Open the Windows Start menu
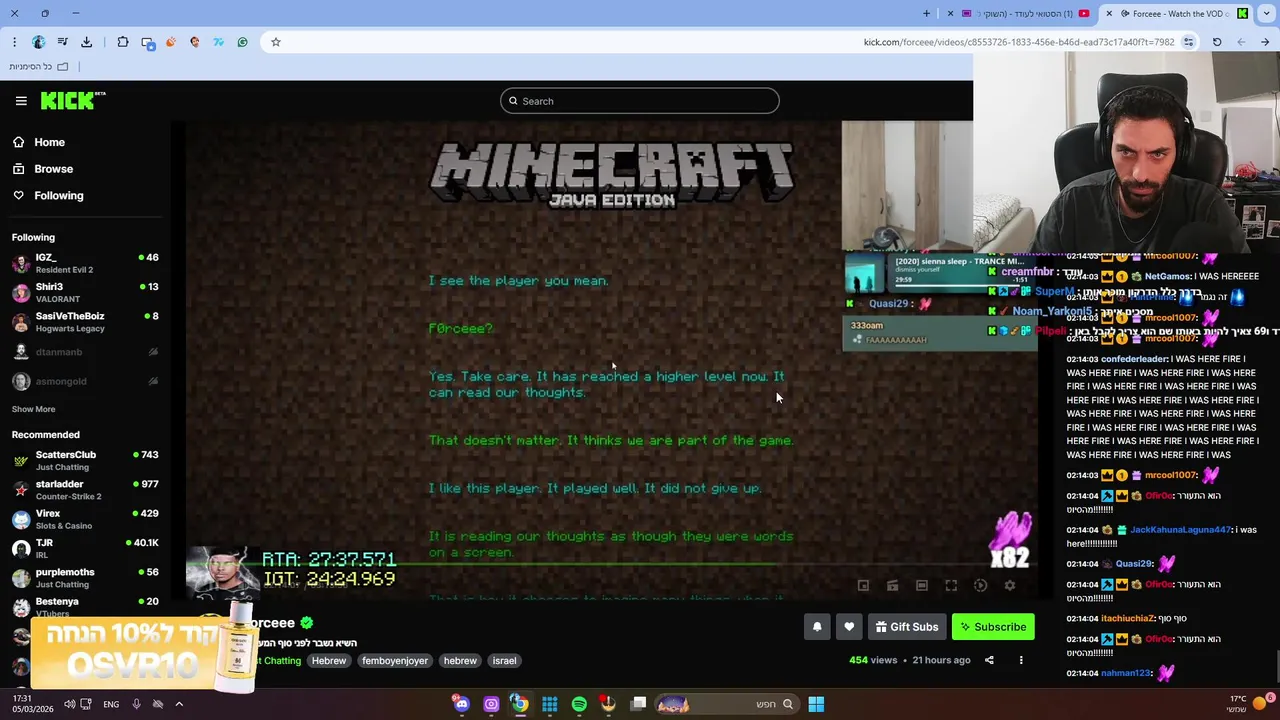1280x720 pixels. [816, 704]
